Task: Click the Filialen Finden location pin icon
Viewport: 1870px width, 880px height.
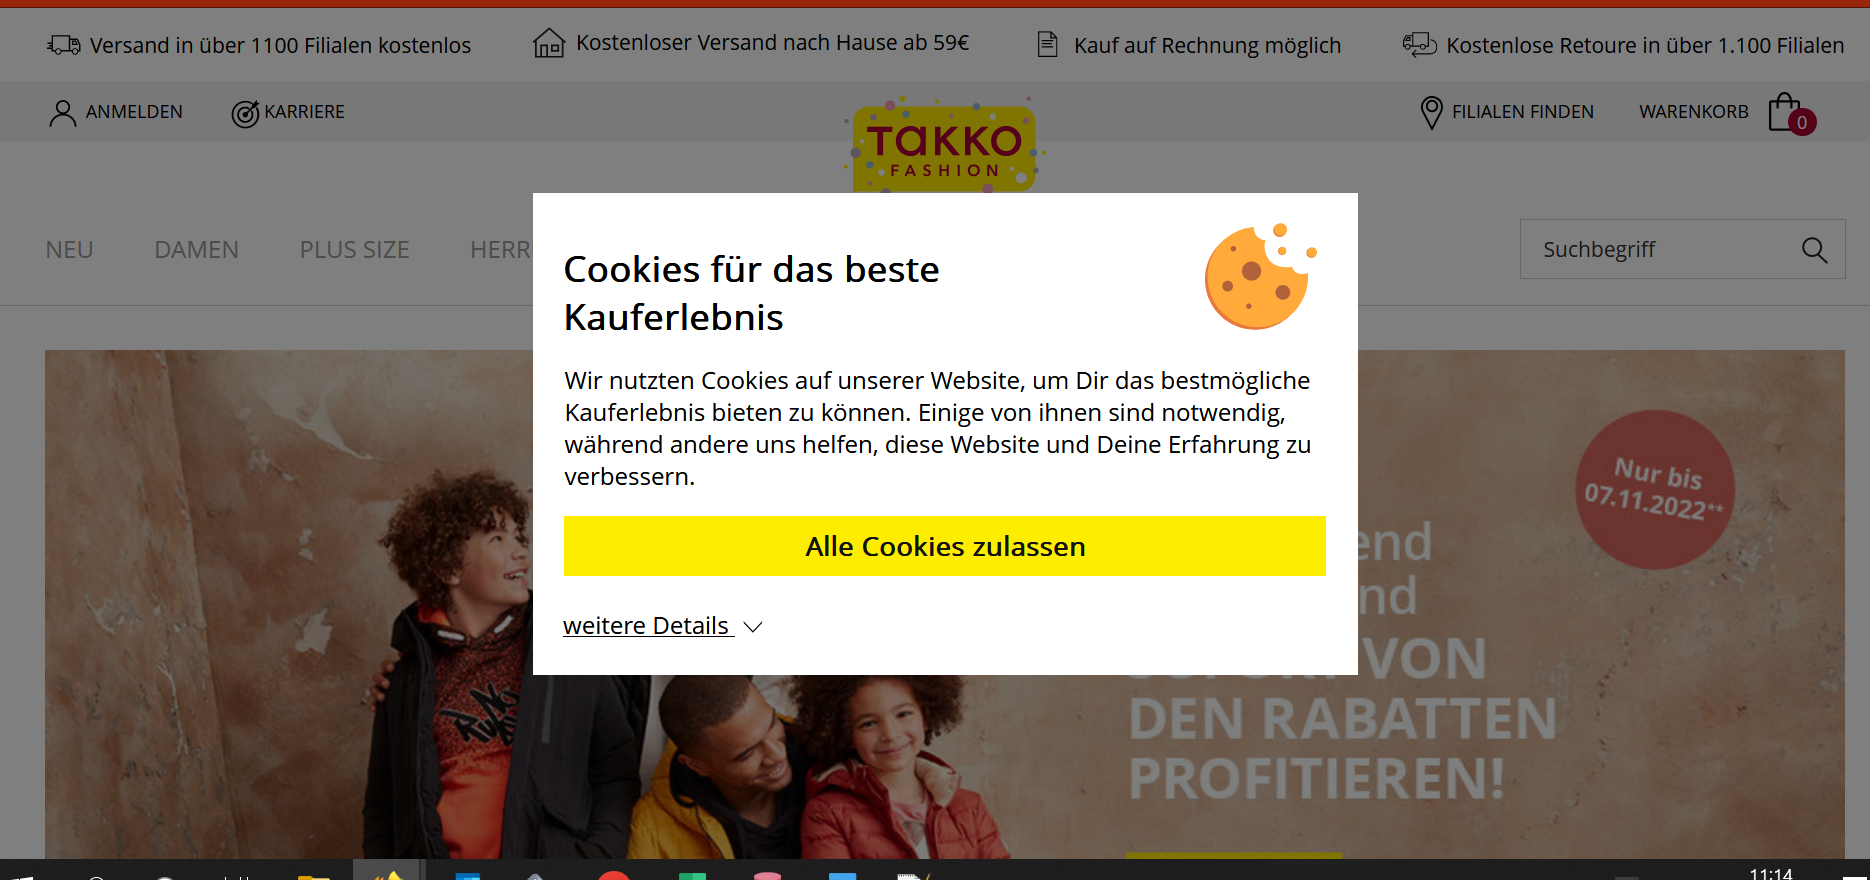Action: point(1431,113)
